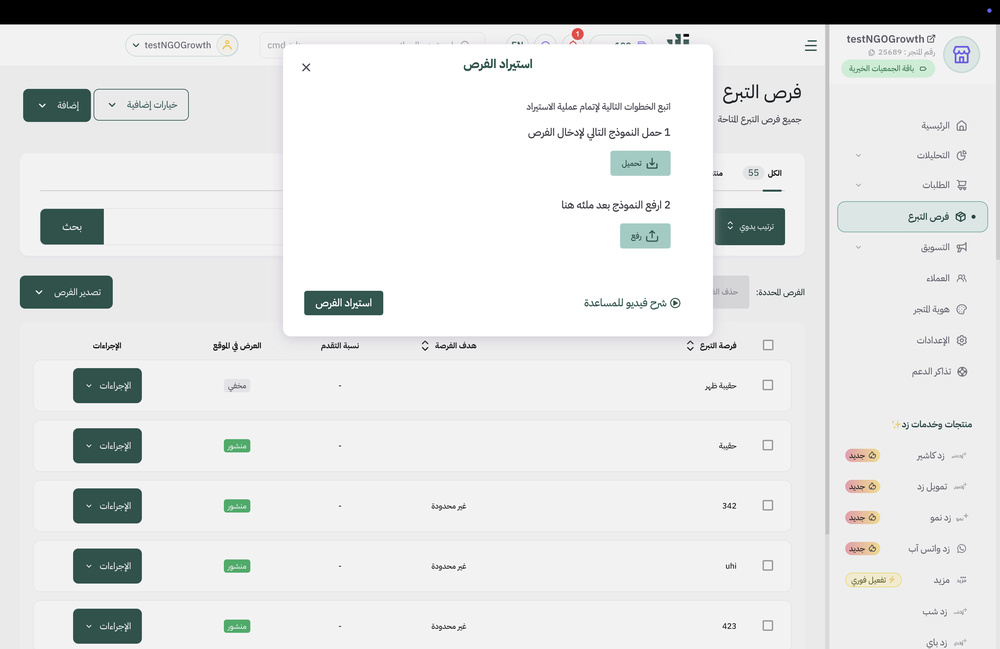Screen dimensions: 1000x649
Task: Click the copy icon next to رقم المتجر
Action: (872, 52)
